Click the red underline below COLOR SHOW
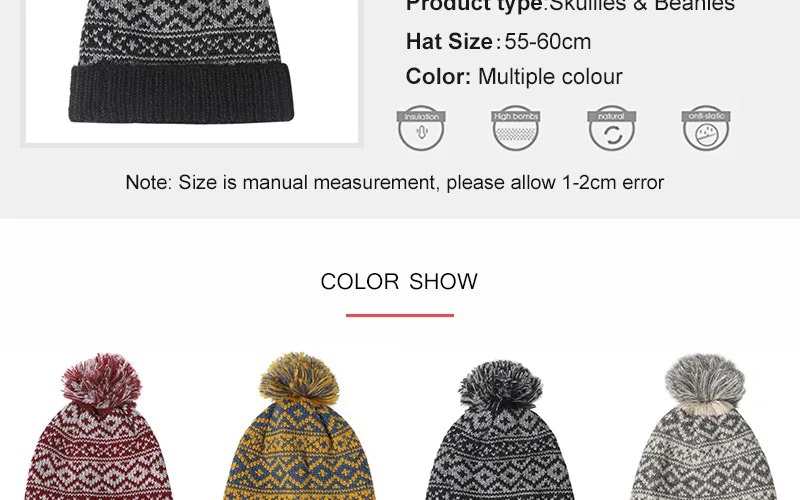The height and width of the screenshot is (500, 800). pyautogui.click(x=400, y=315)
